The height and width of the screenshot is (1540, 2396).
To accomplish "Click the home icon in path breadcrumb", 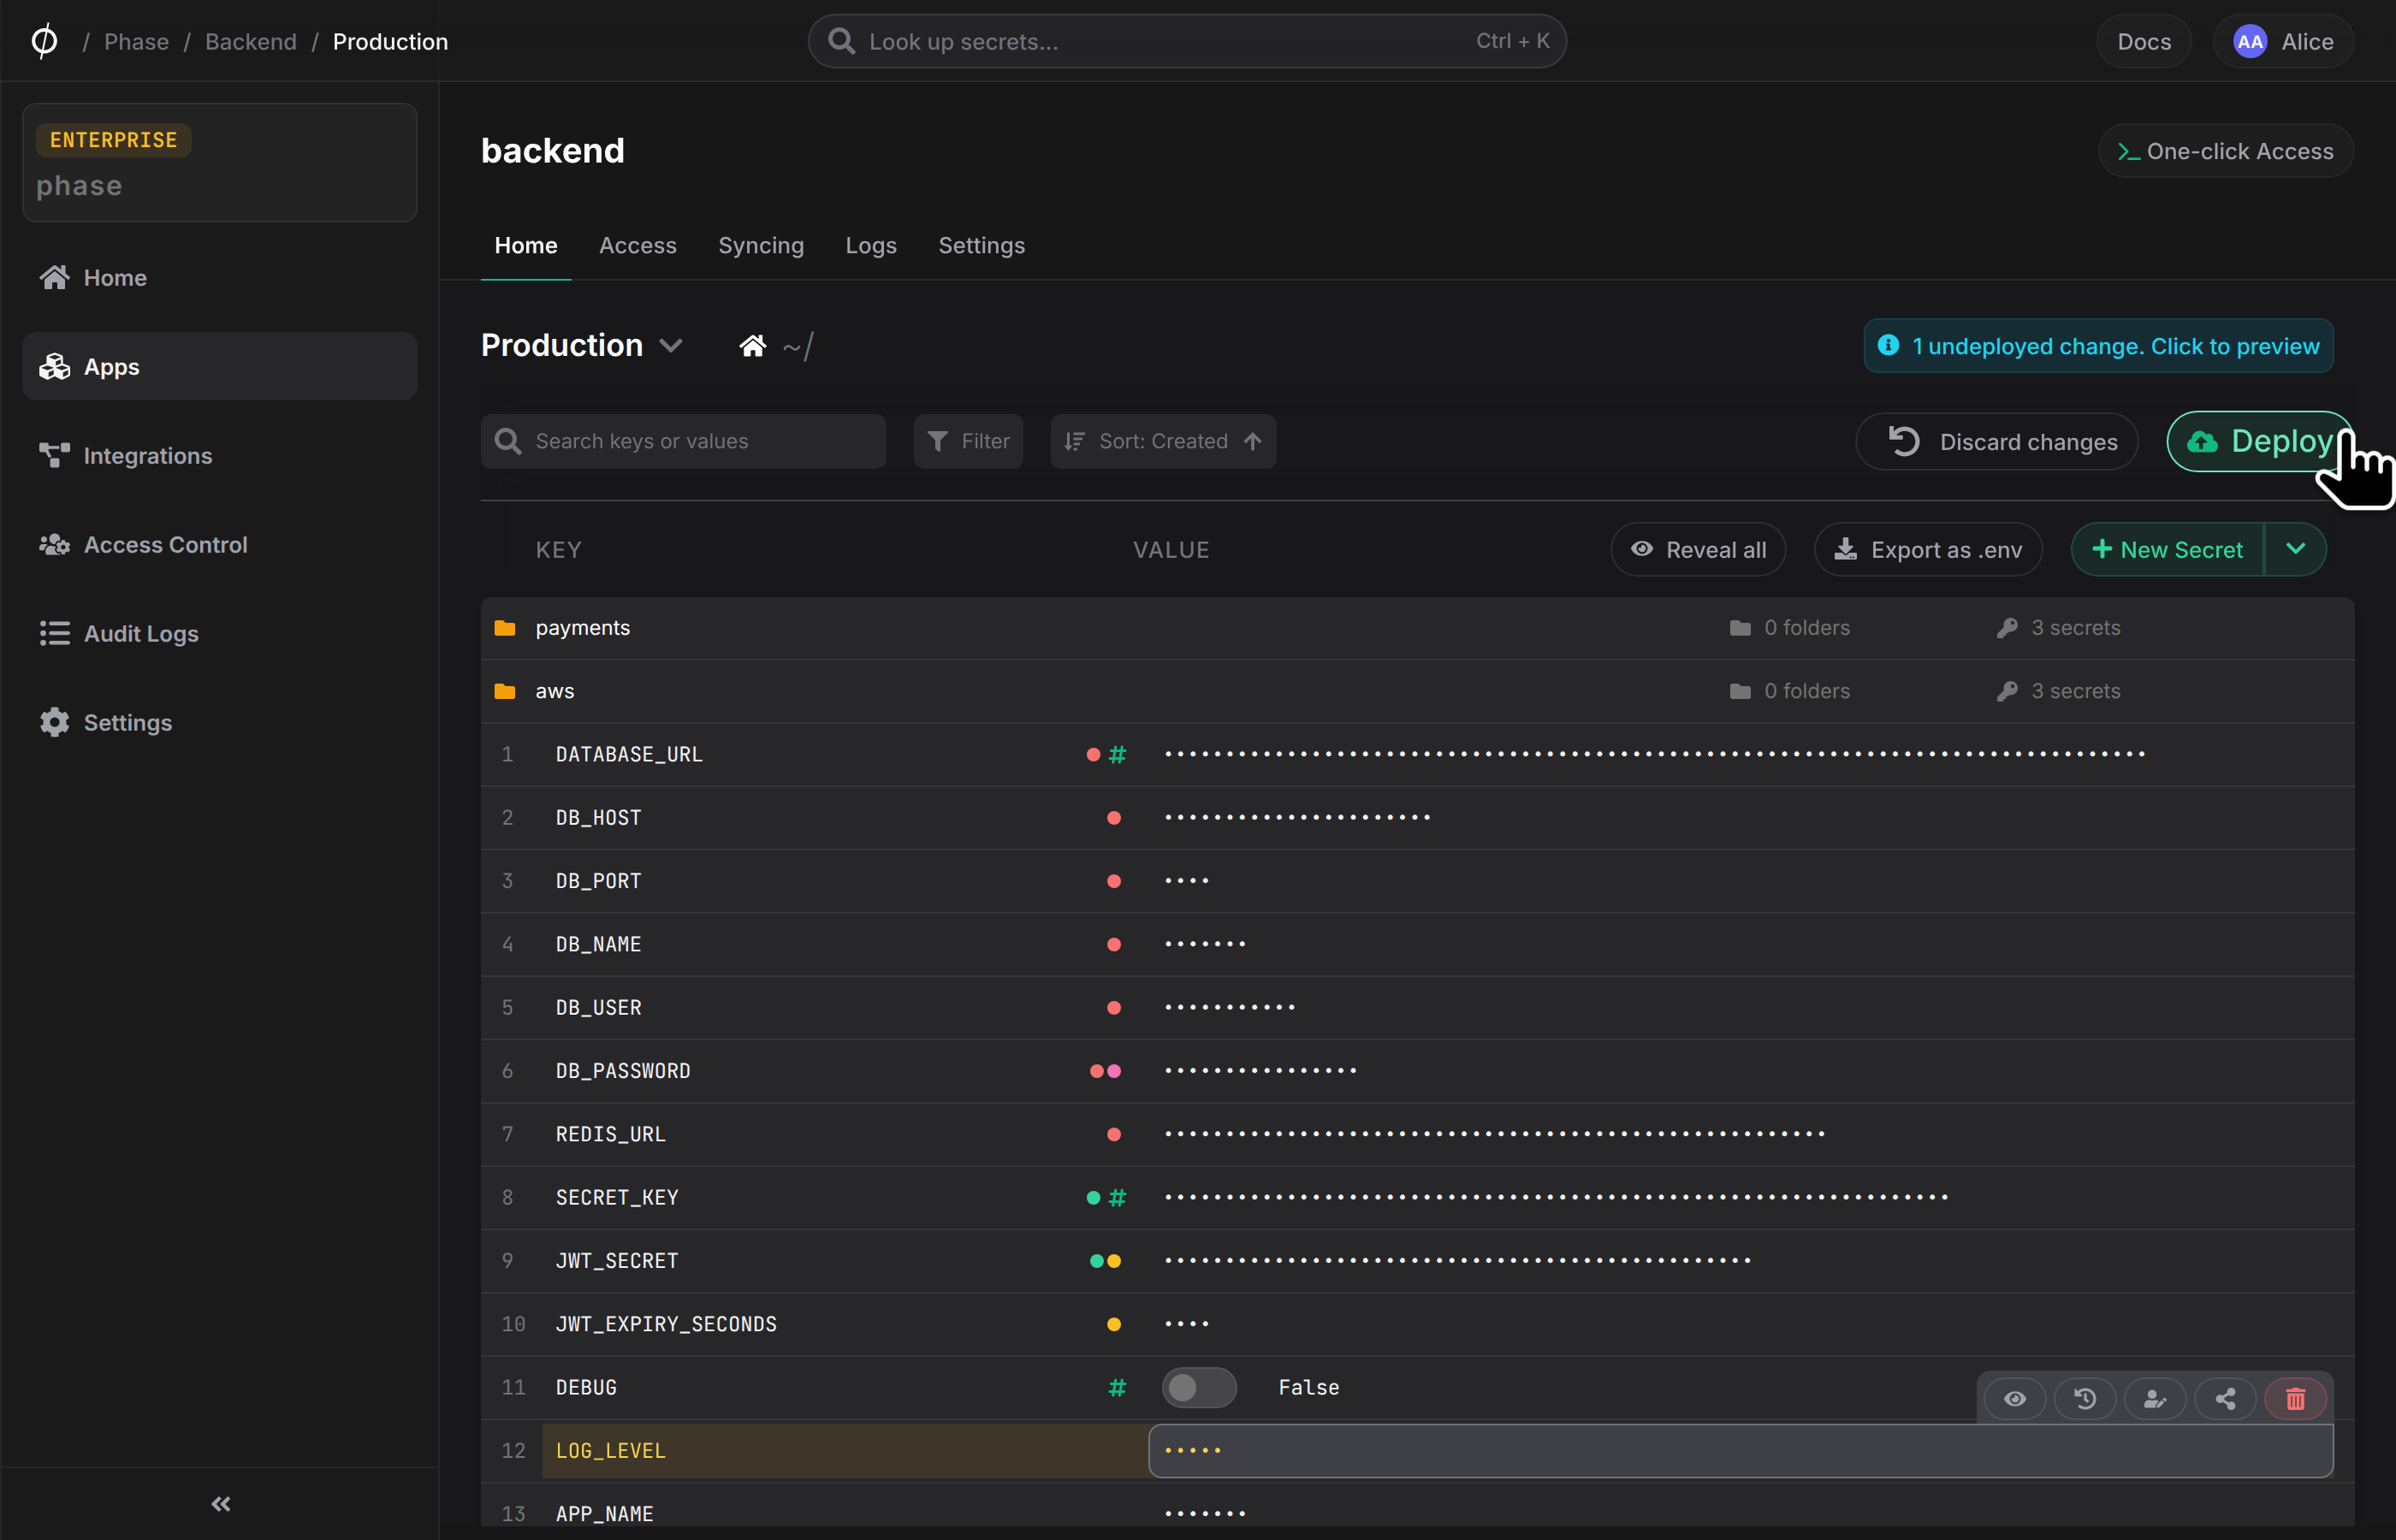I will (x=752, y=346).
